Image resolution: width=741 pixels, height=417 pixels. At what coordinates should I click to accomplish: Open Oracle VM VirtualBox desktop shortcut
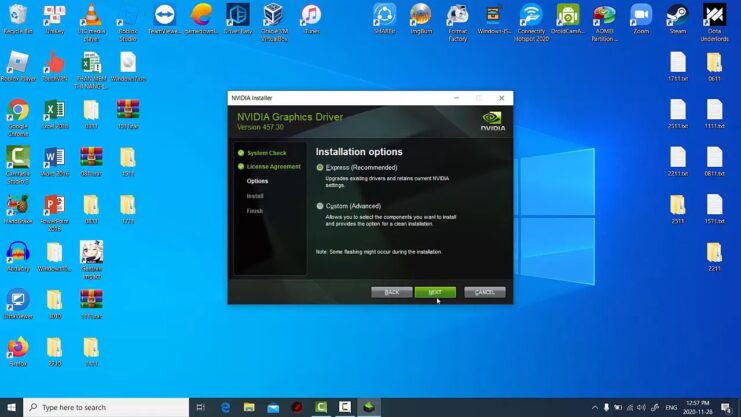pos(274,23)
